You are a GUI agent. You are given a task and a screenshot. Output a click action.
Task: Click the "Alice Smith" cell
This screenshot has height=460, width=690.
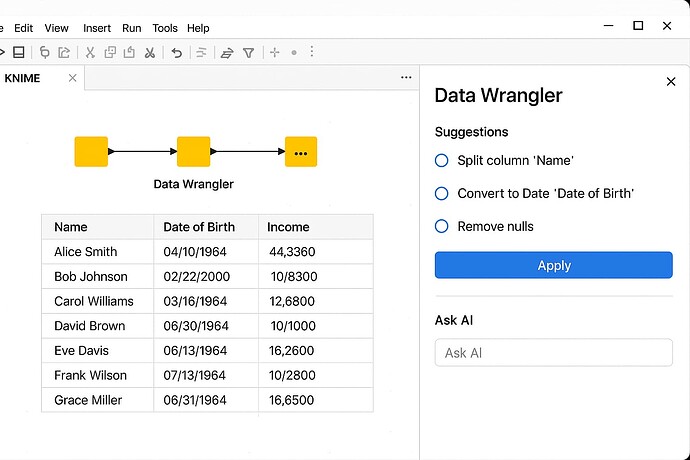click(x=98, y=252)
